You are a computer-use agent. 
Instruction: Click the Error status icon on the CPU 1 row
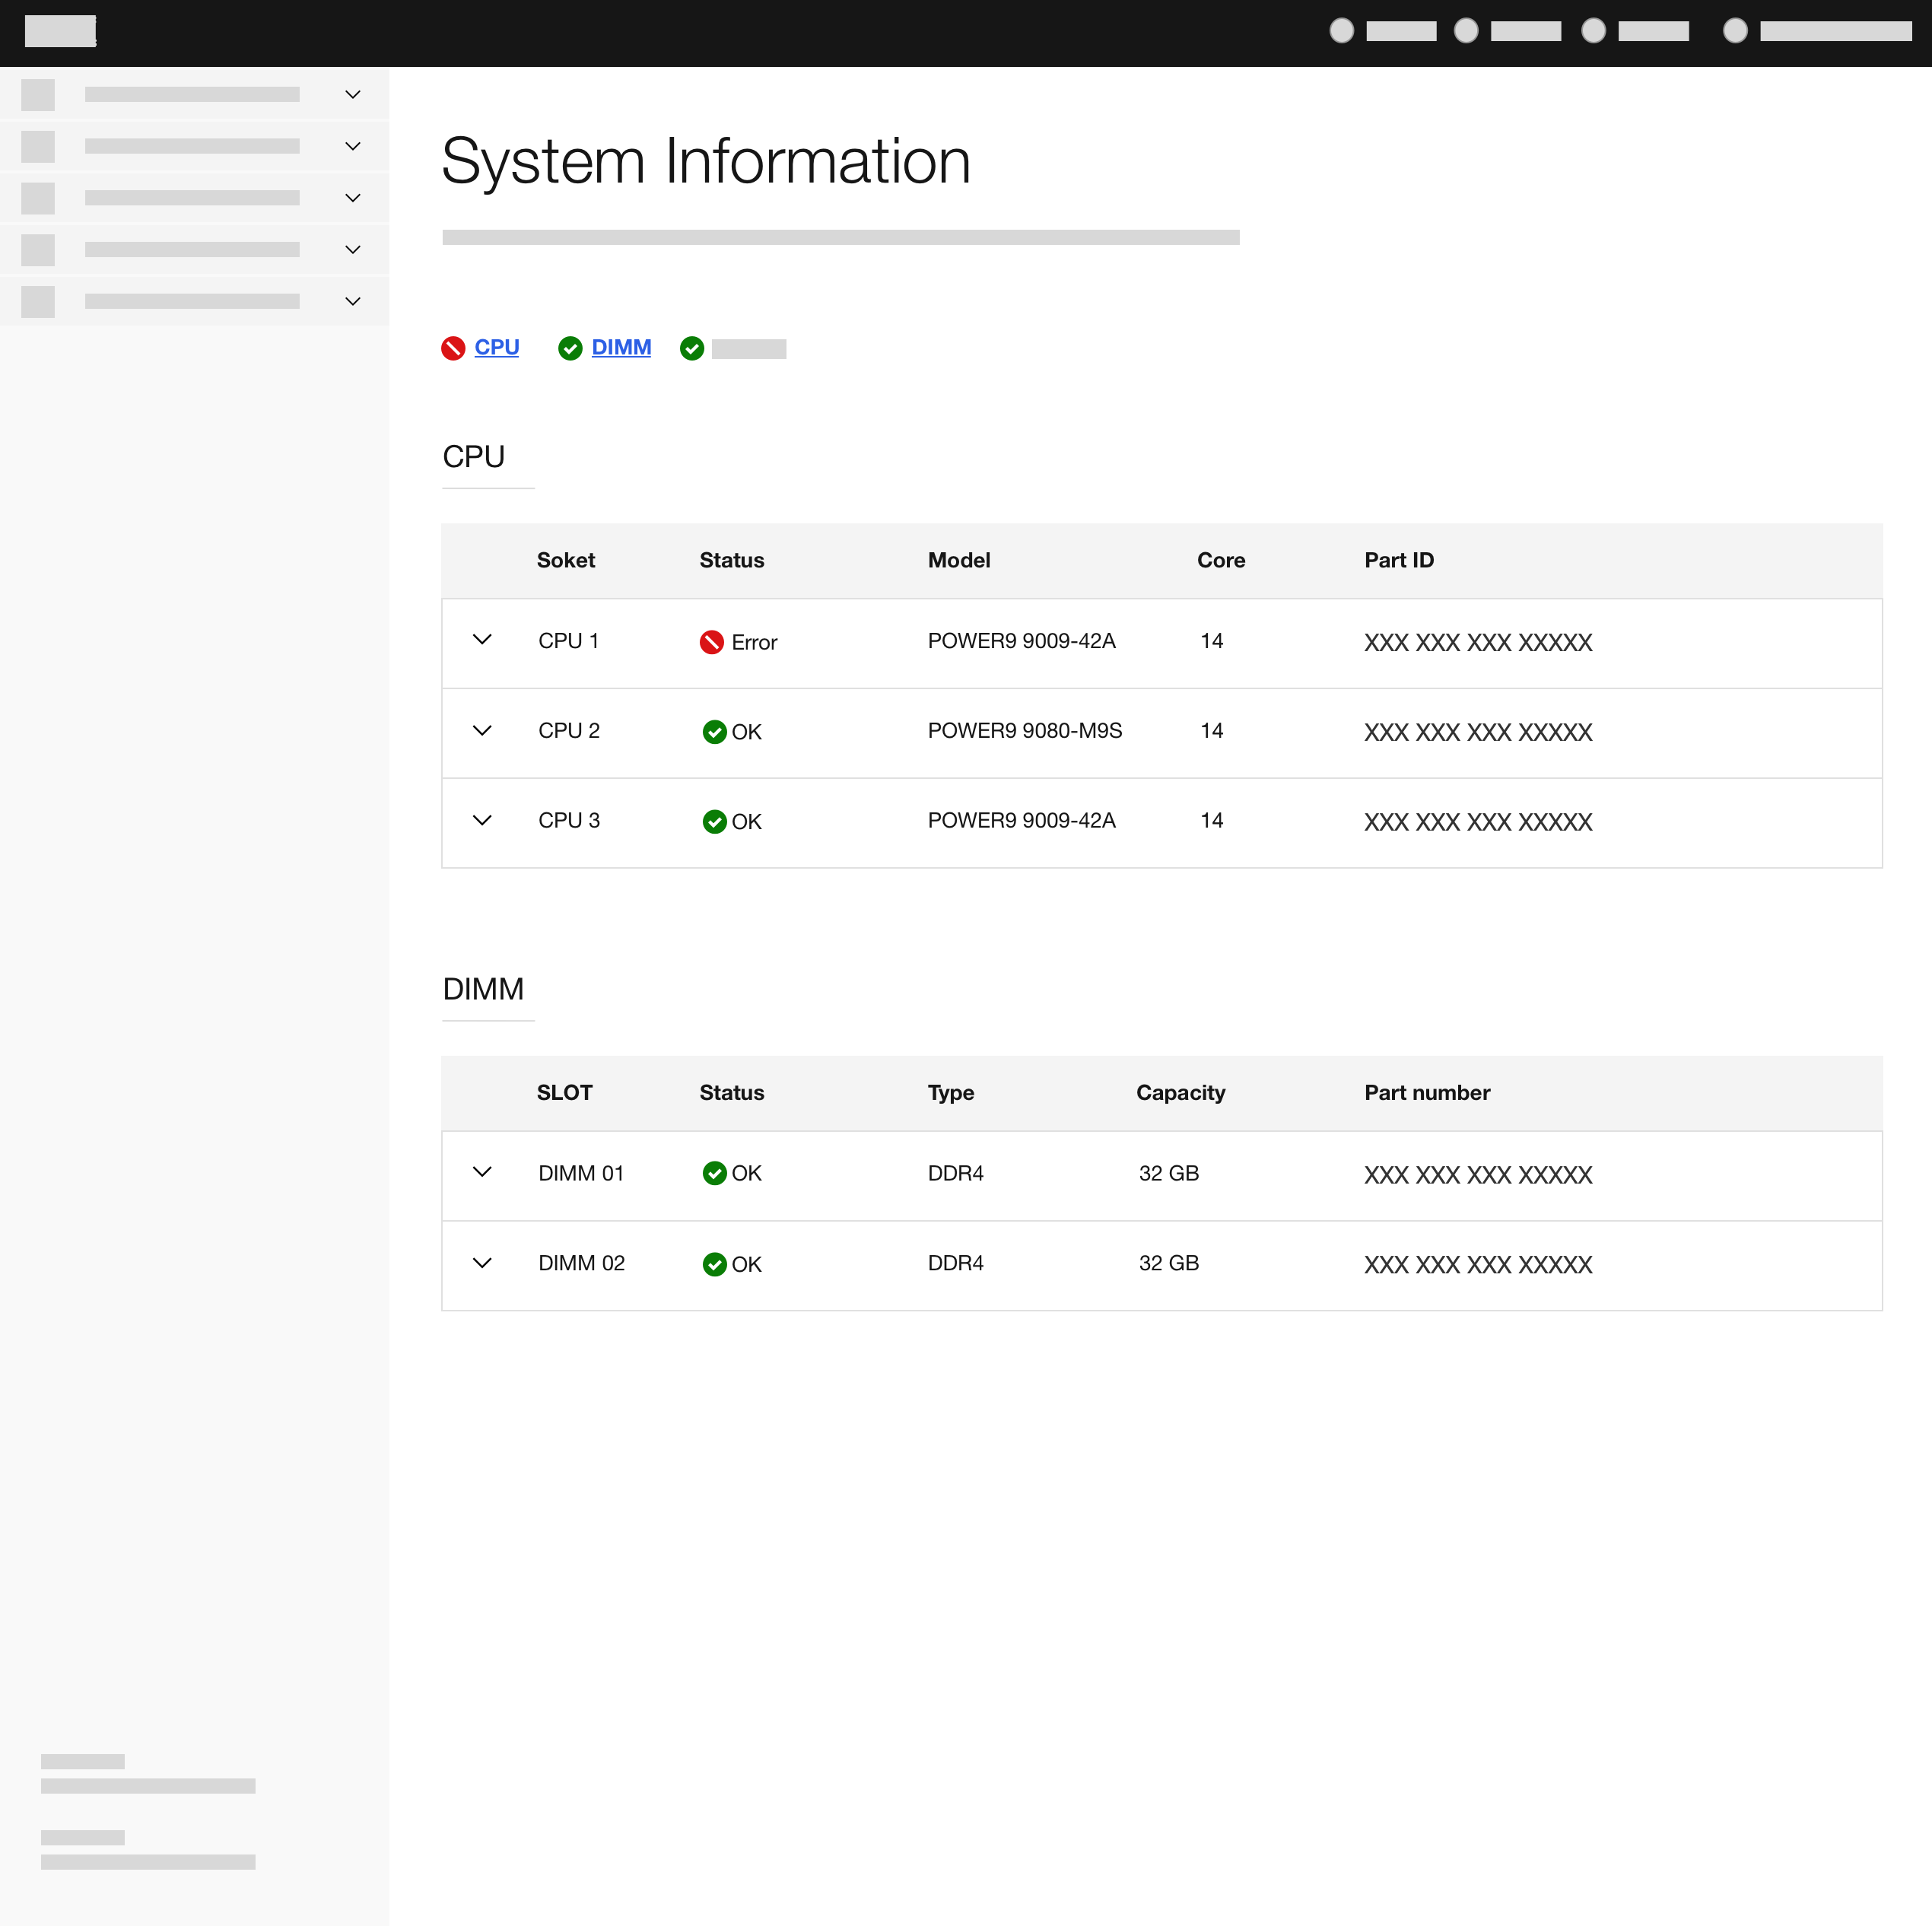(x=712, y=642)
